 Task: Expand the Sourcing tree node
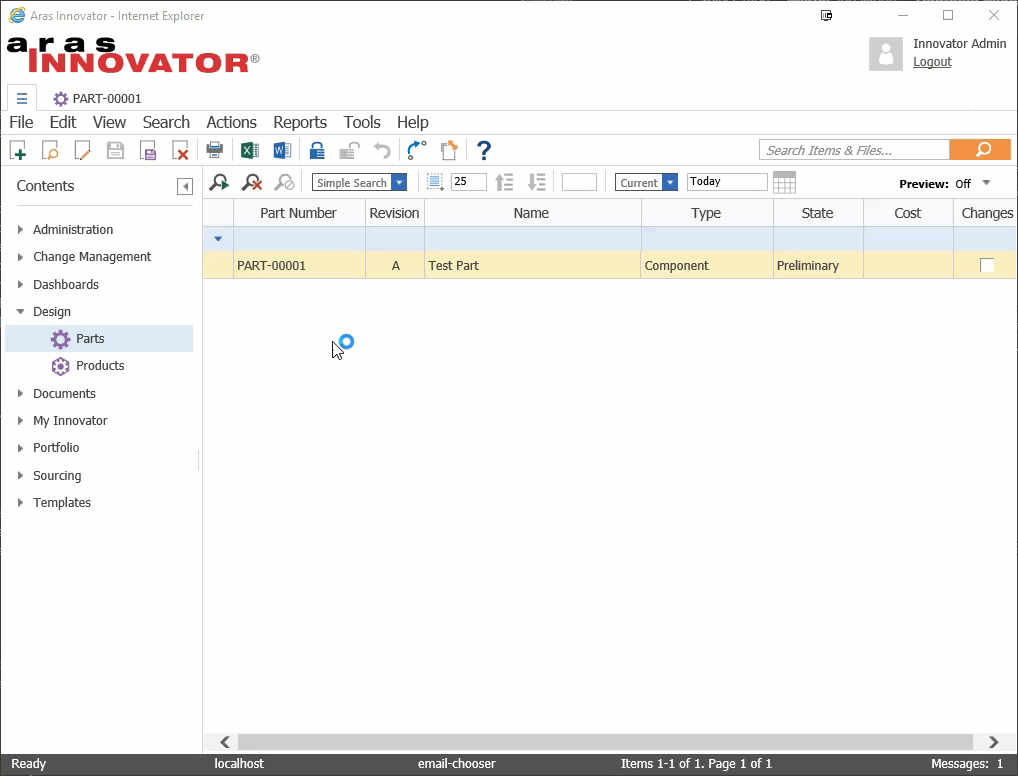pyautogui.click(x=20, y=475)
